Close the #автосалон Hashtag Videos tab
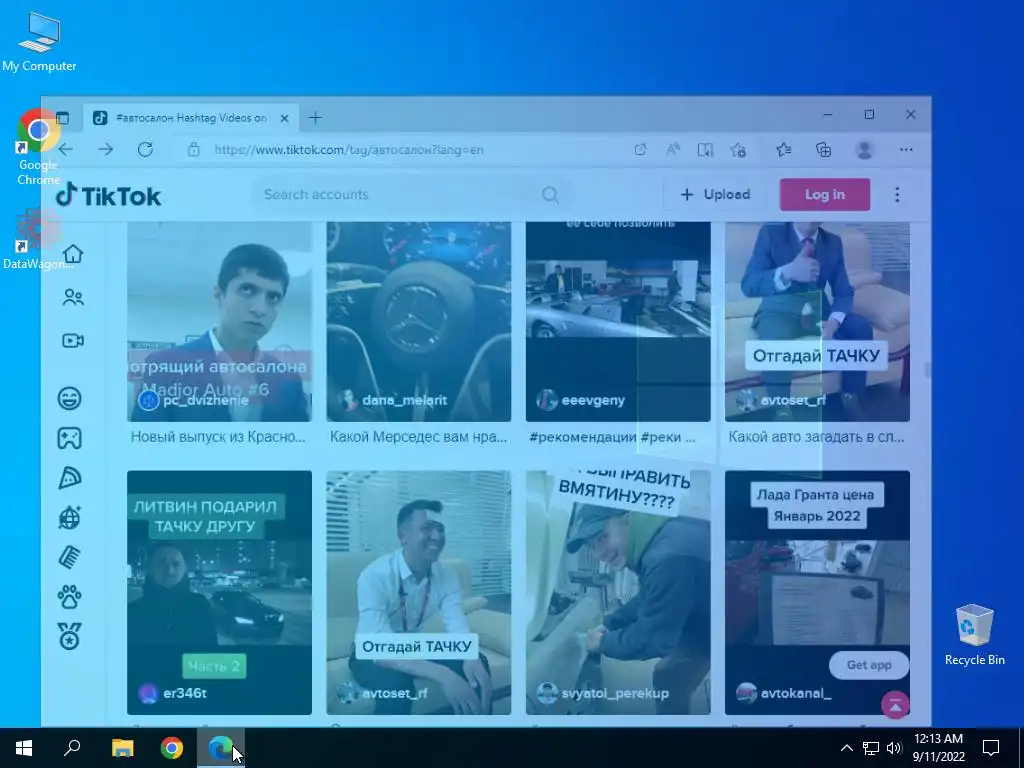 pyautogui.click(x=284, y=118)
